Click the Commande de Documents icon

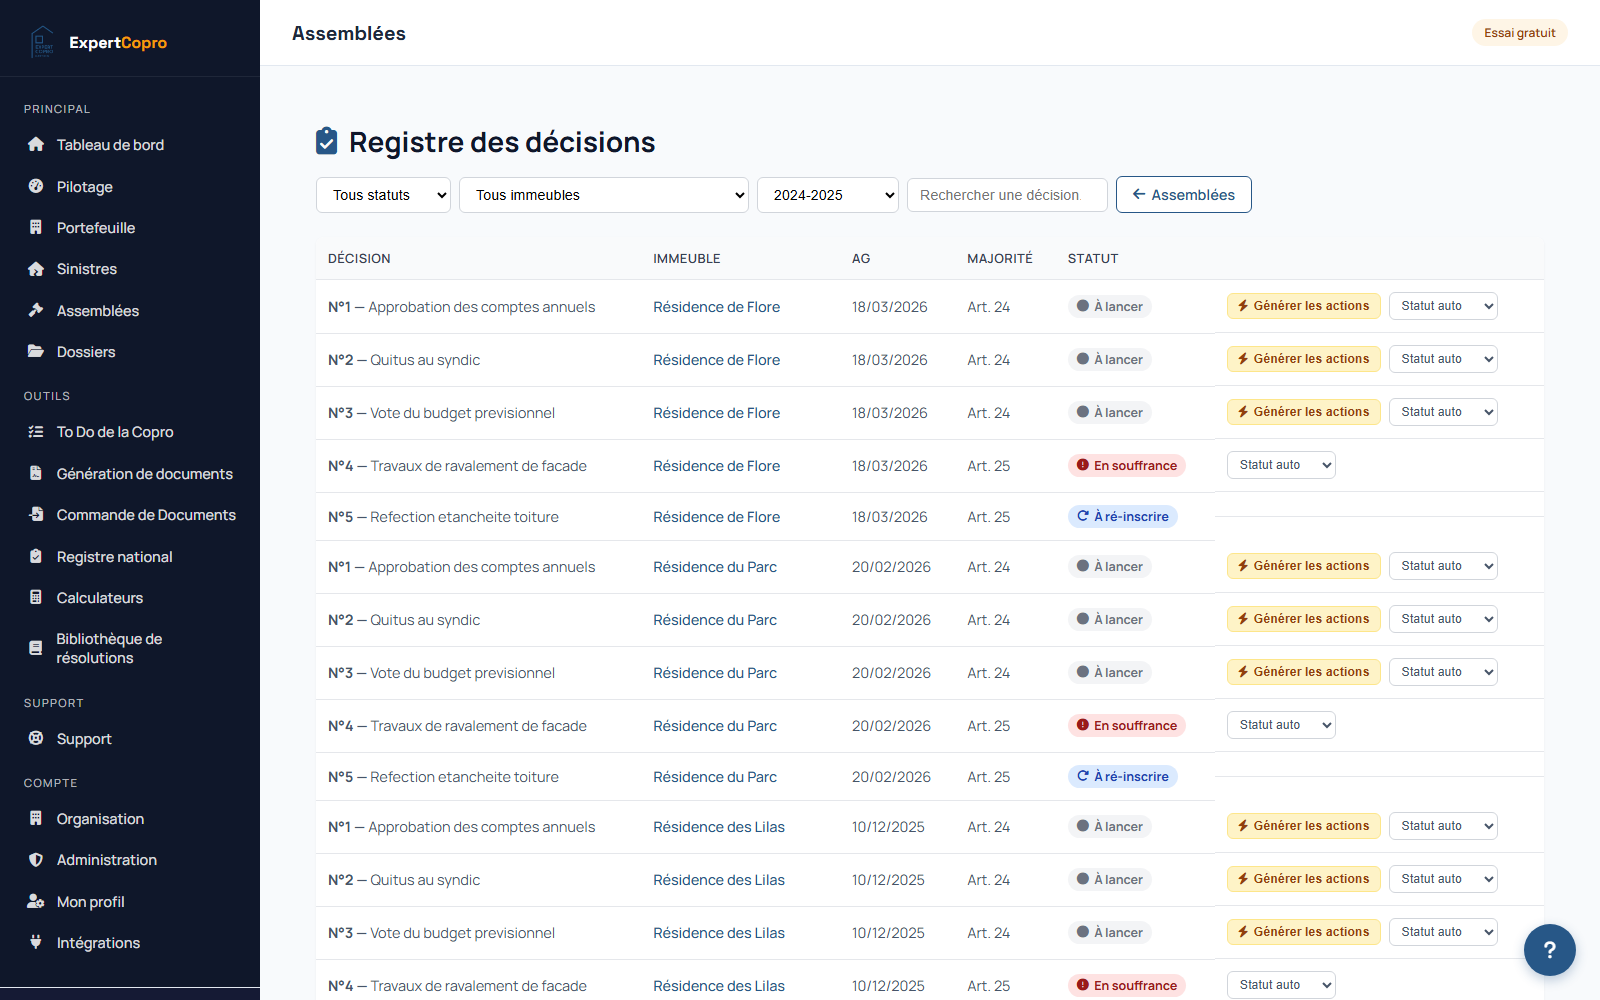pos(36,514)
